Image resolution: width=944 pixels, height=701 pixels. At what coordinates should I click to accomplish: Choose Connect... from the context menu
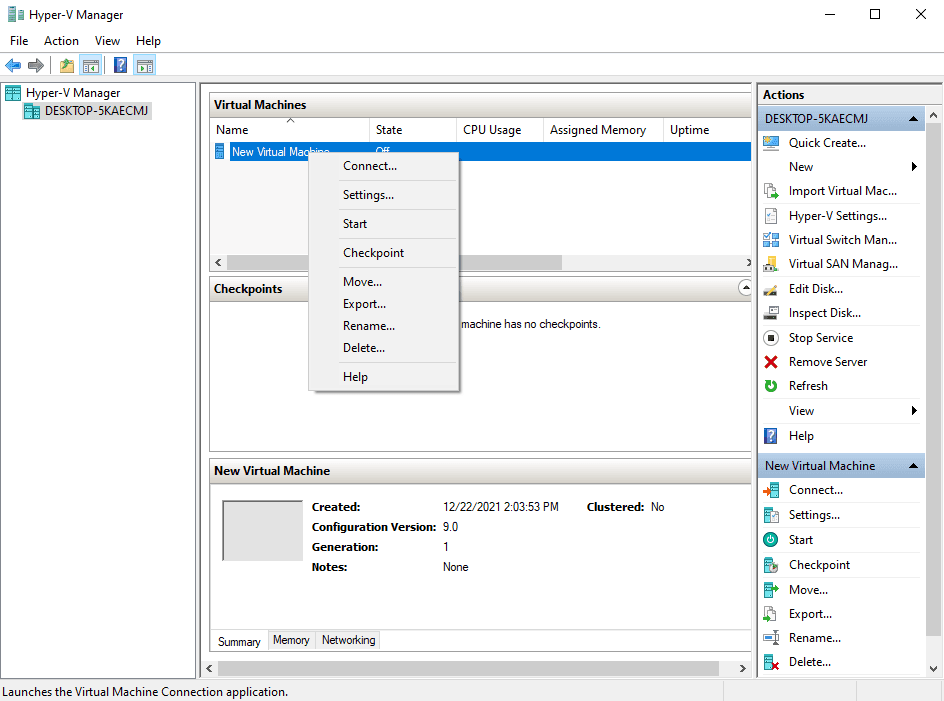384,166
